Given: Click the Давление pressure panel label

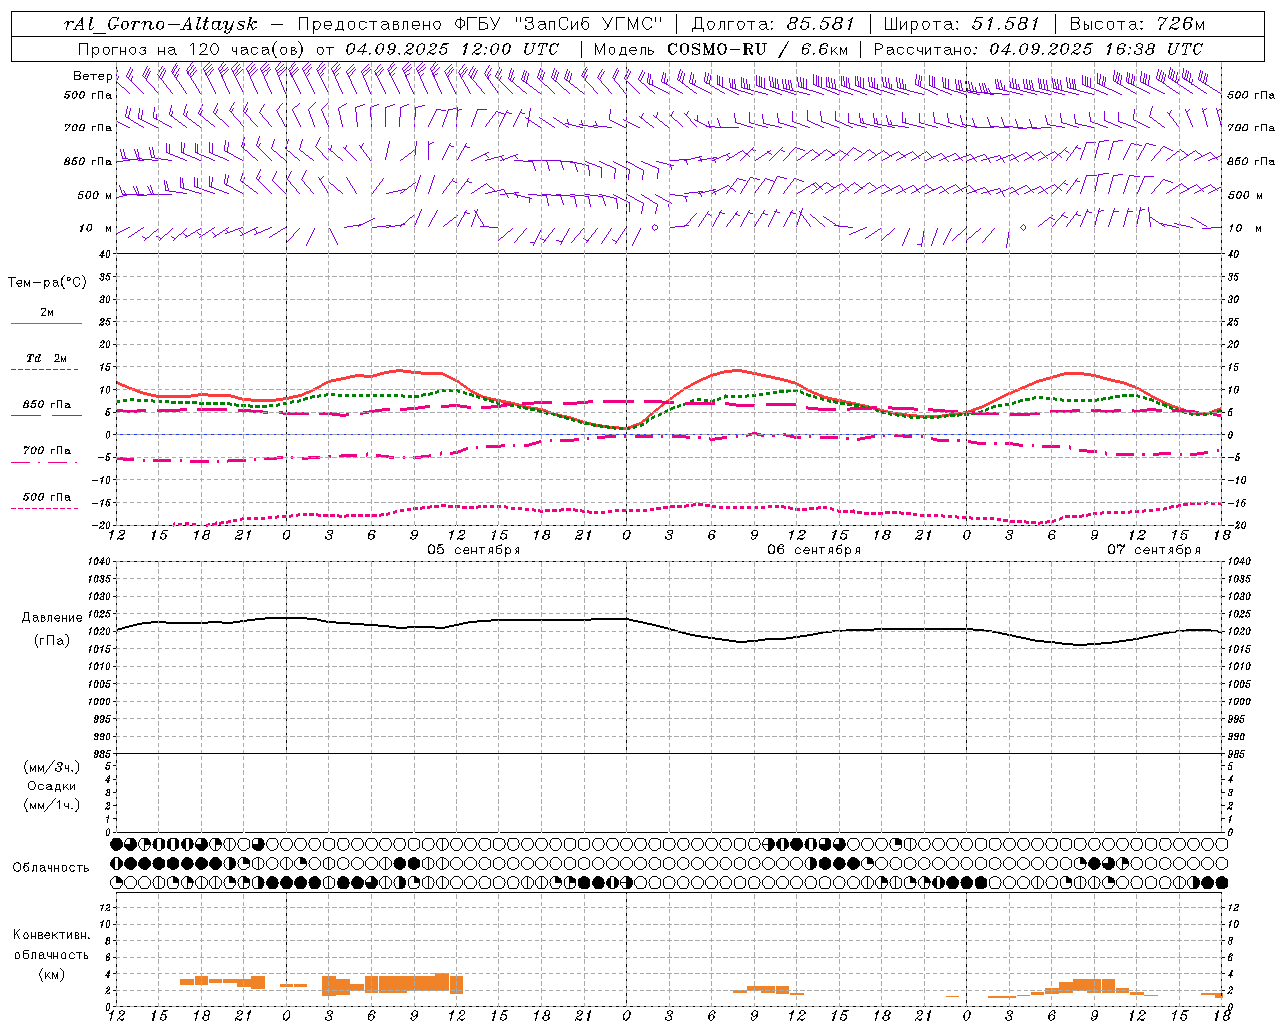Looking at the screenshot, I should click(52, 618).
